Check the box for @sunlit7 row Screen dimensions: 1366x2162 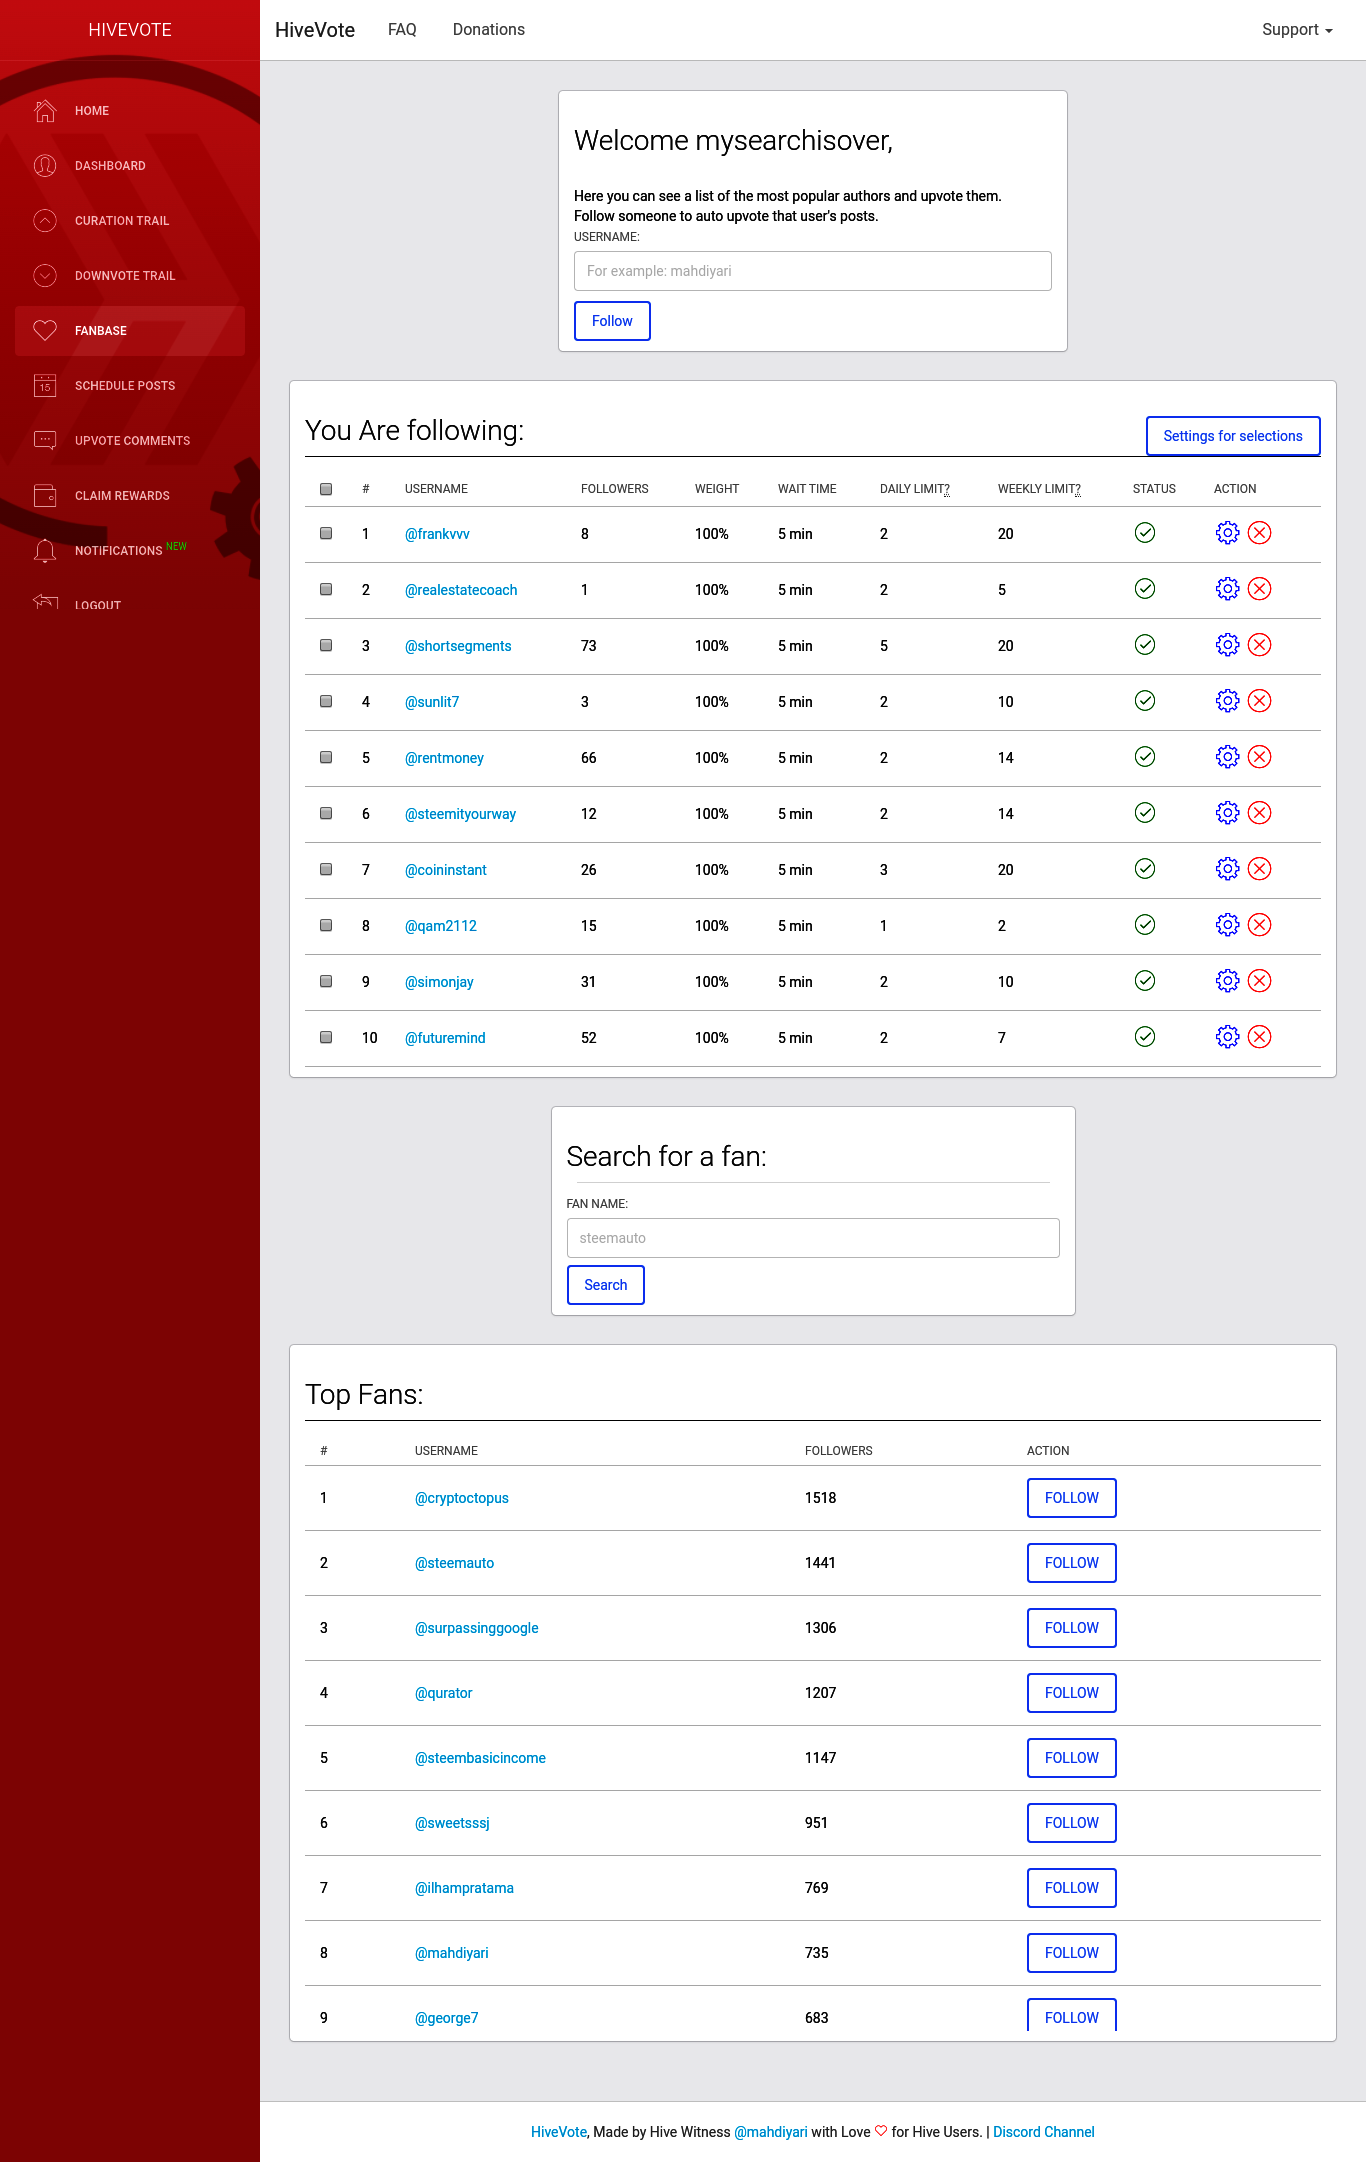326,701
